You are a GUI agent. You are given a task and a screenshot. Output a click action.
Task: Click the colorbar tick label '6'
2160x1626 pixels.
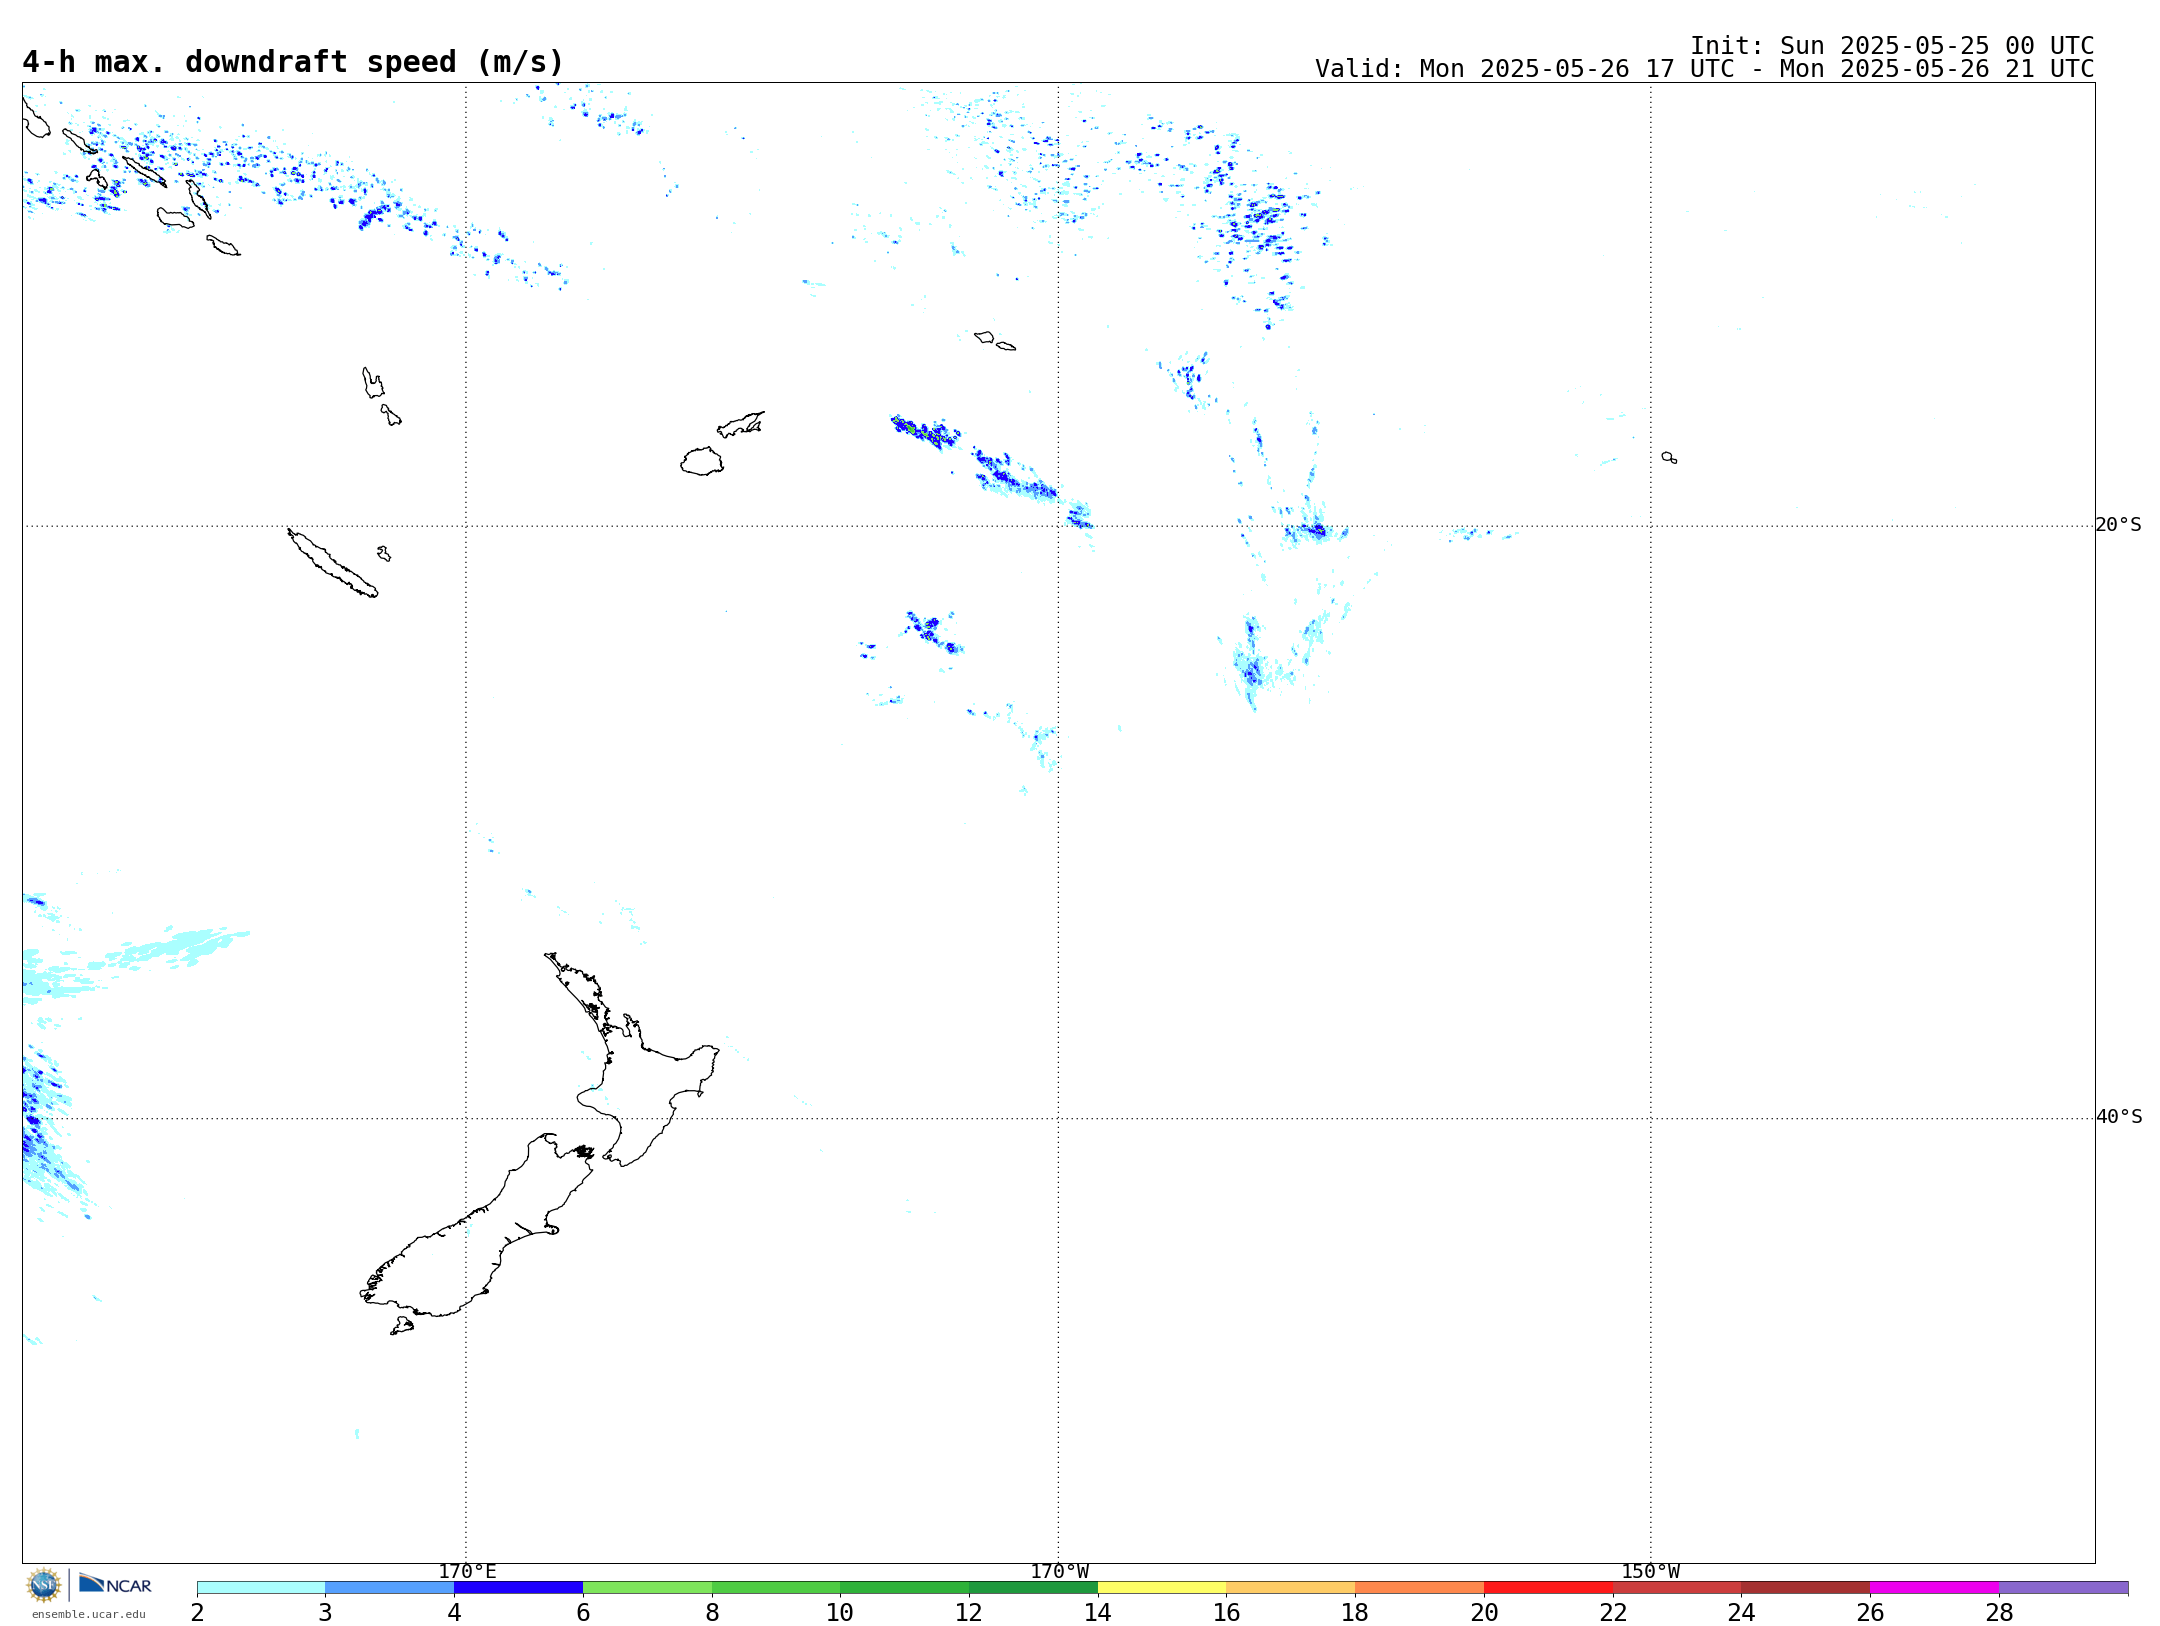(x=583, y=1612)
